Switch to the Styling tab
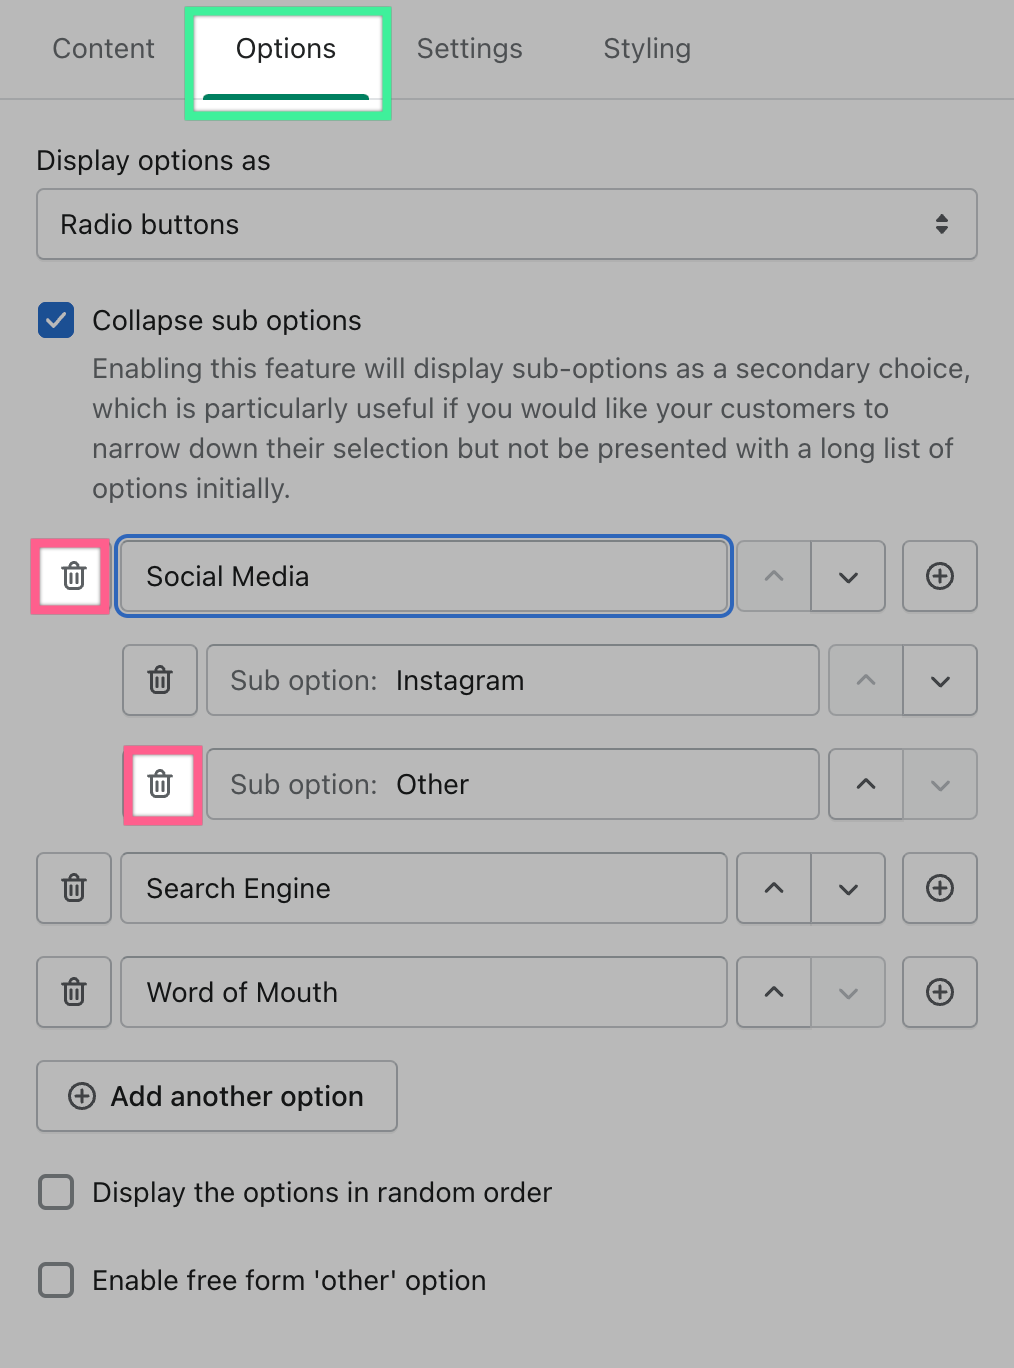Image resolution: width=1014 pixels, height=1368 pixels. point(647,49)
